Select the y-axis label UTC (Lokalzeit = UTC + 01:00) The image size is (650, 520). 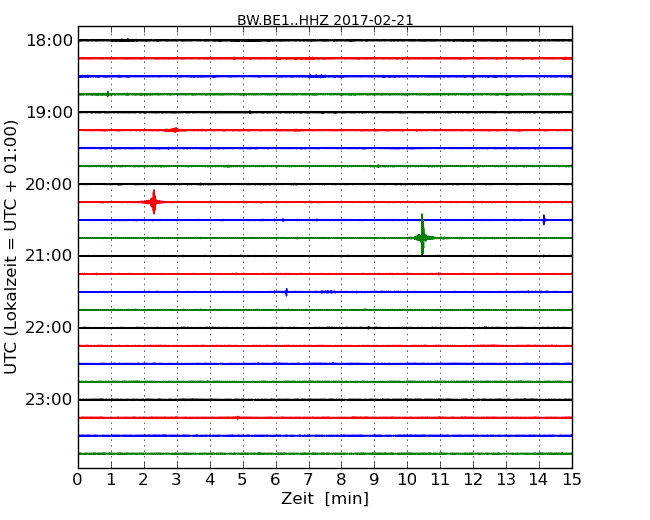point(11,247)
